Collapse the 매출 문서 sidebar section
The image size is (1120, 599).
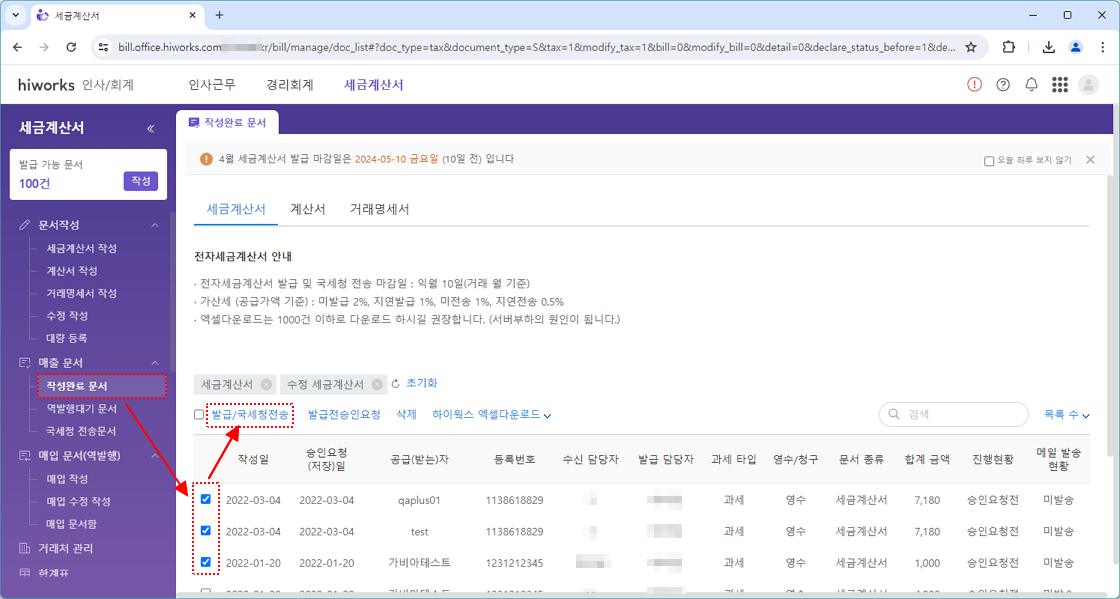tap(155, 363)
